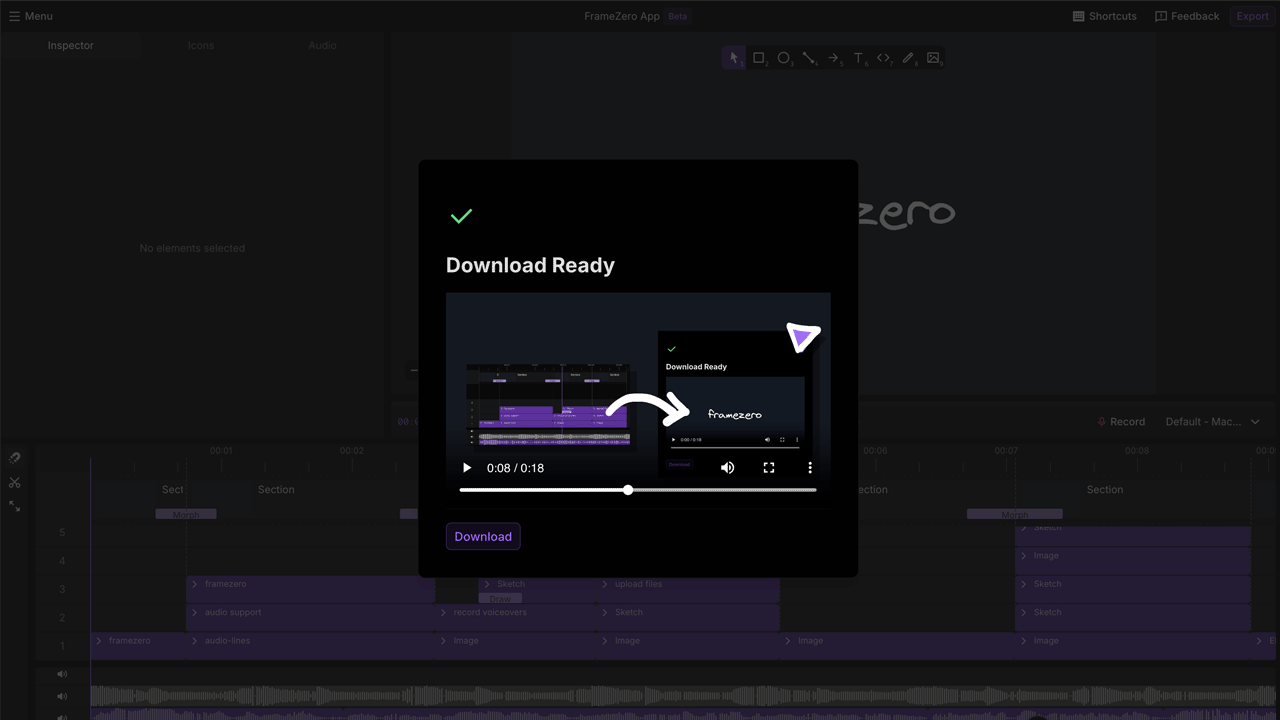This screenshot has width=1280, height=720.
Task: Switch to the Inspector tab
Action: coord(71,45)
